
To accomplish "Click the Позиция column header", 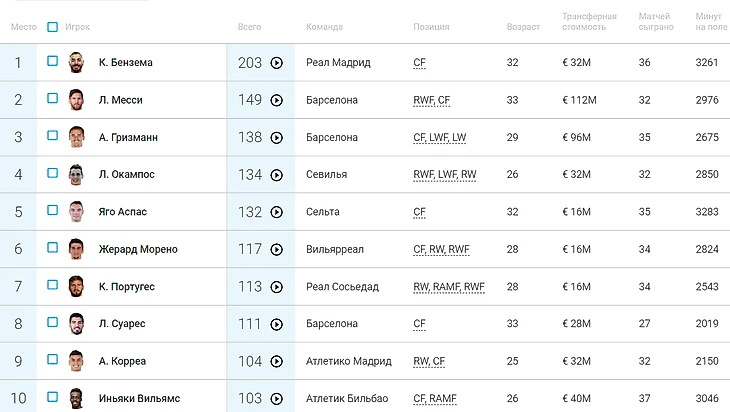I will pyautogui.click(x=430, y=27).
